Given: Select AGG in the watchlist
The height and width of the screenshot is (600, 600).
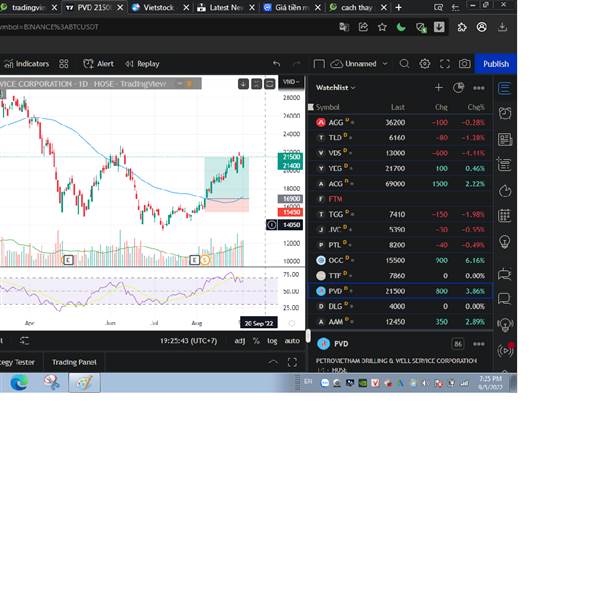Looking at the screenshot, I should tap(400, 122).
